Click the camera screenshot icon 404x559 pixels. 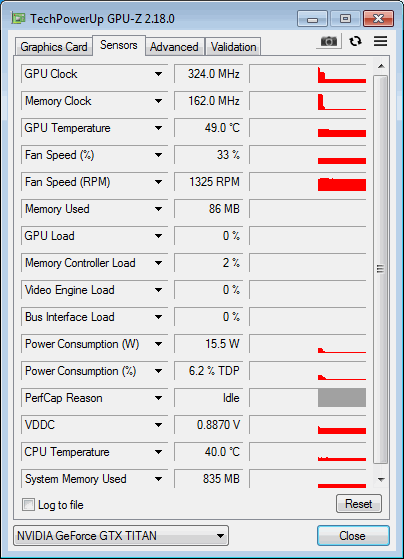pyautogui.click(x=328, y=41)
